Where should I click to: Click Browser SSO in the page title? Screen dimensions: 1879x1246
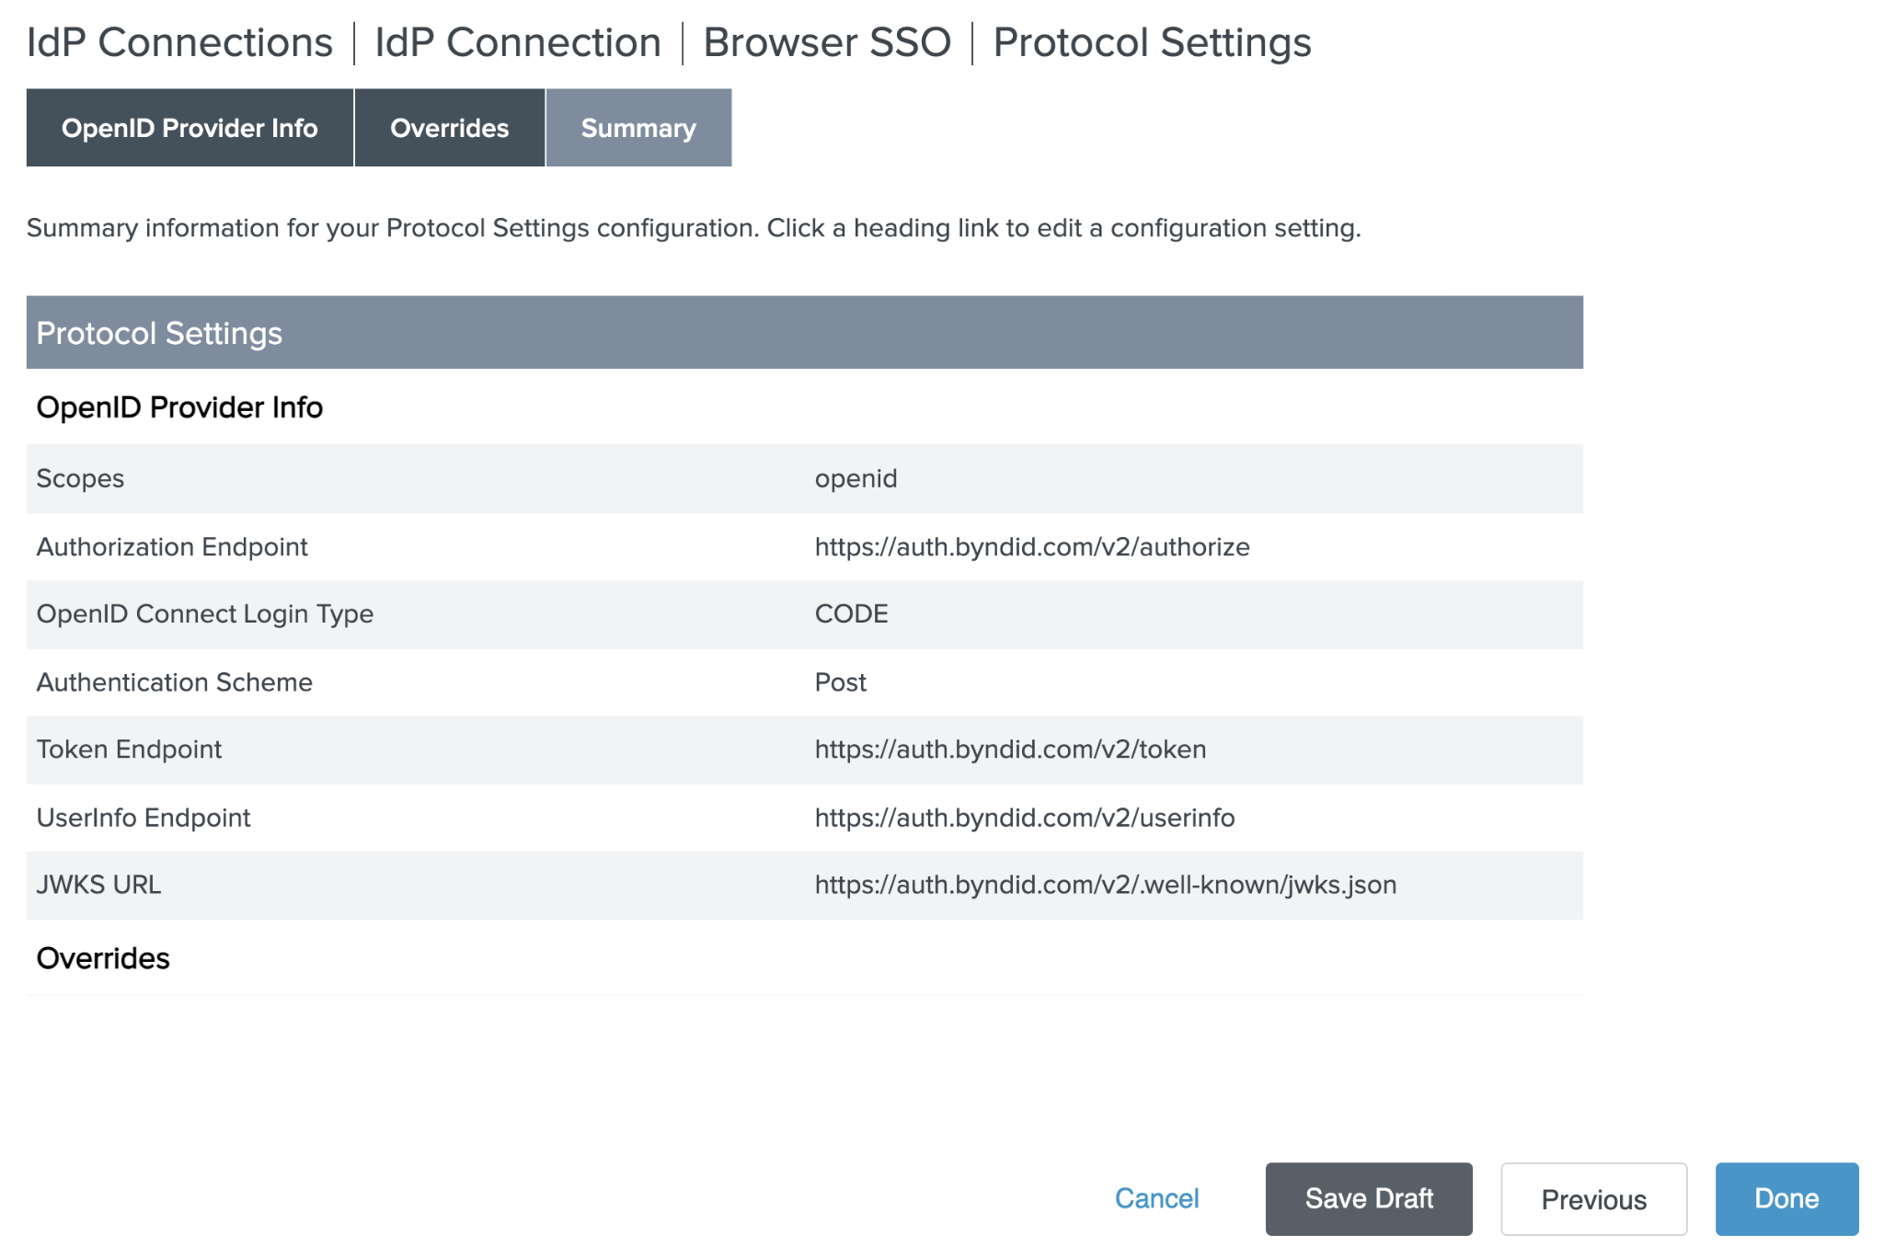(826, 42)
